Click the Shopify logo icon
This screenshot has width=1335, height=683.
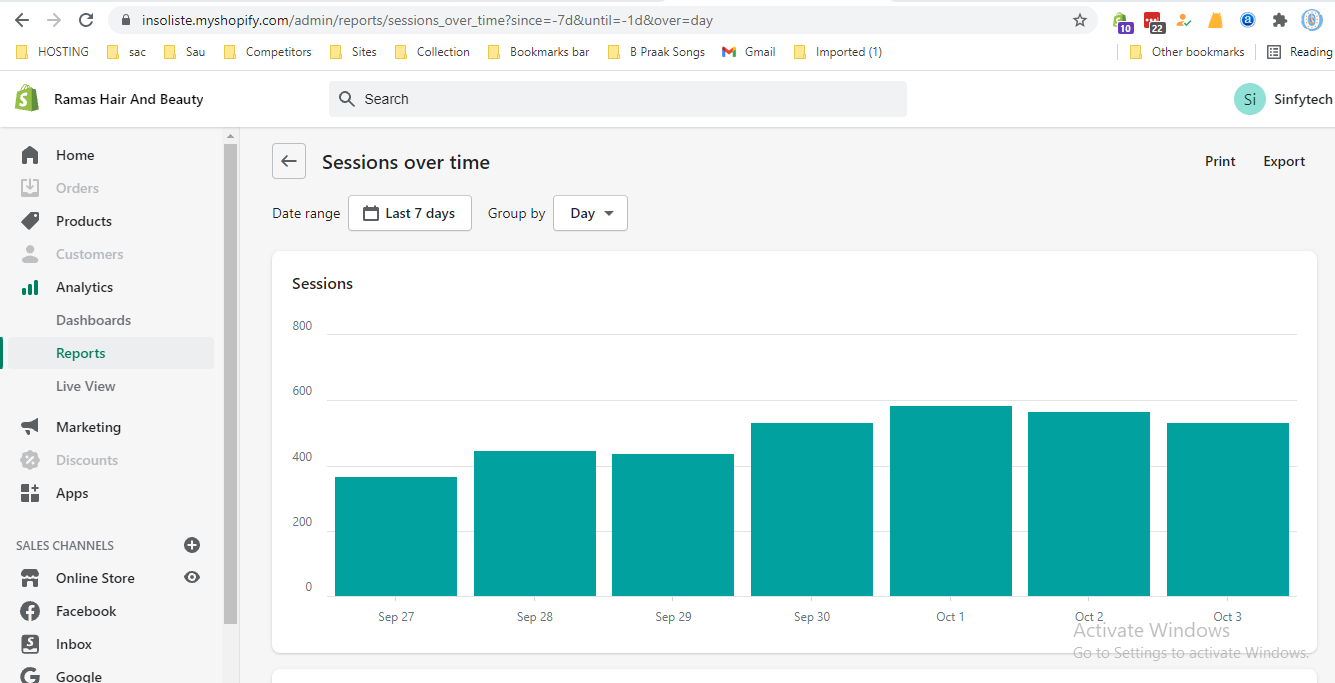[x=27, y=98]
